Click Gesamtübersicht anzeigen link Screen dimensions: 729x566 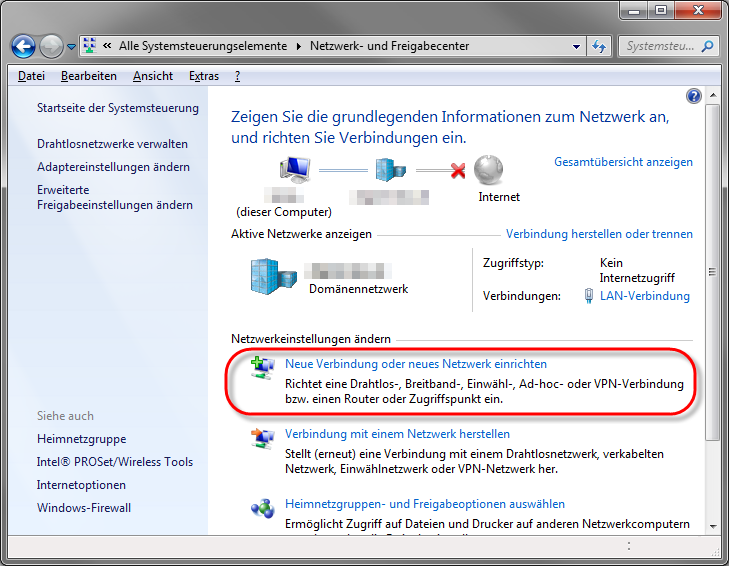[x=623, y=162]
